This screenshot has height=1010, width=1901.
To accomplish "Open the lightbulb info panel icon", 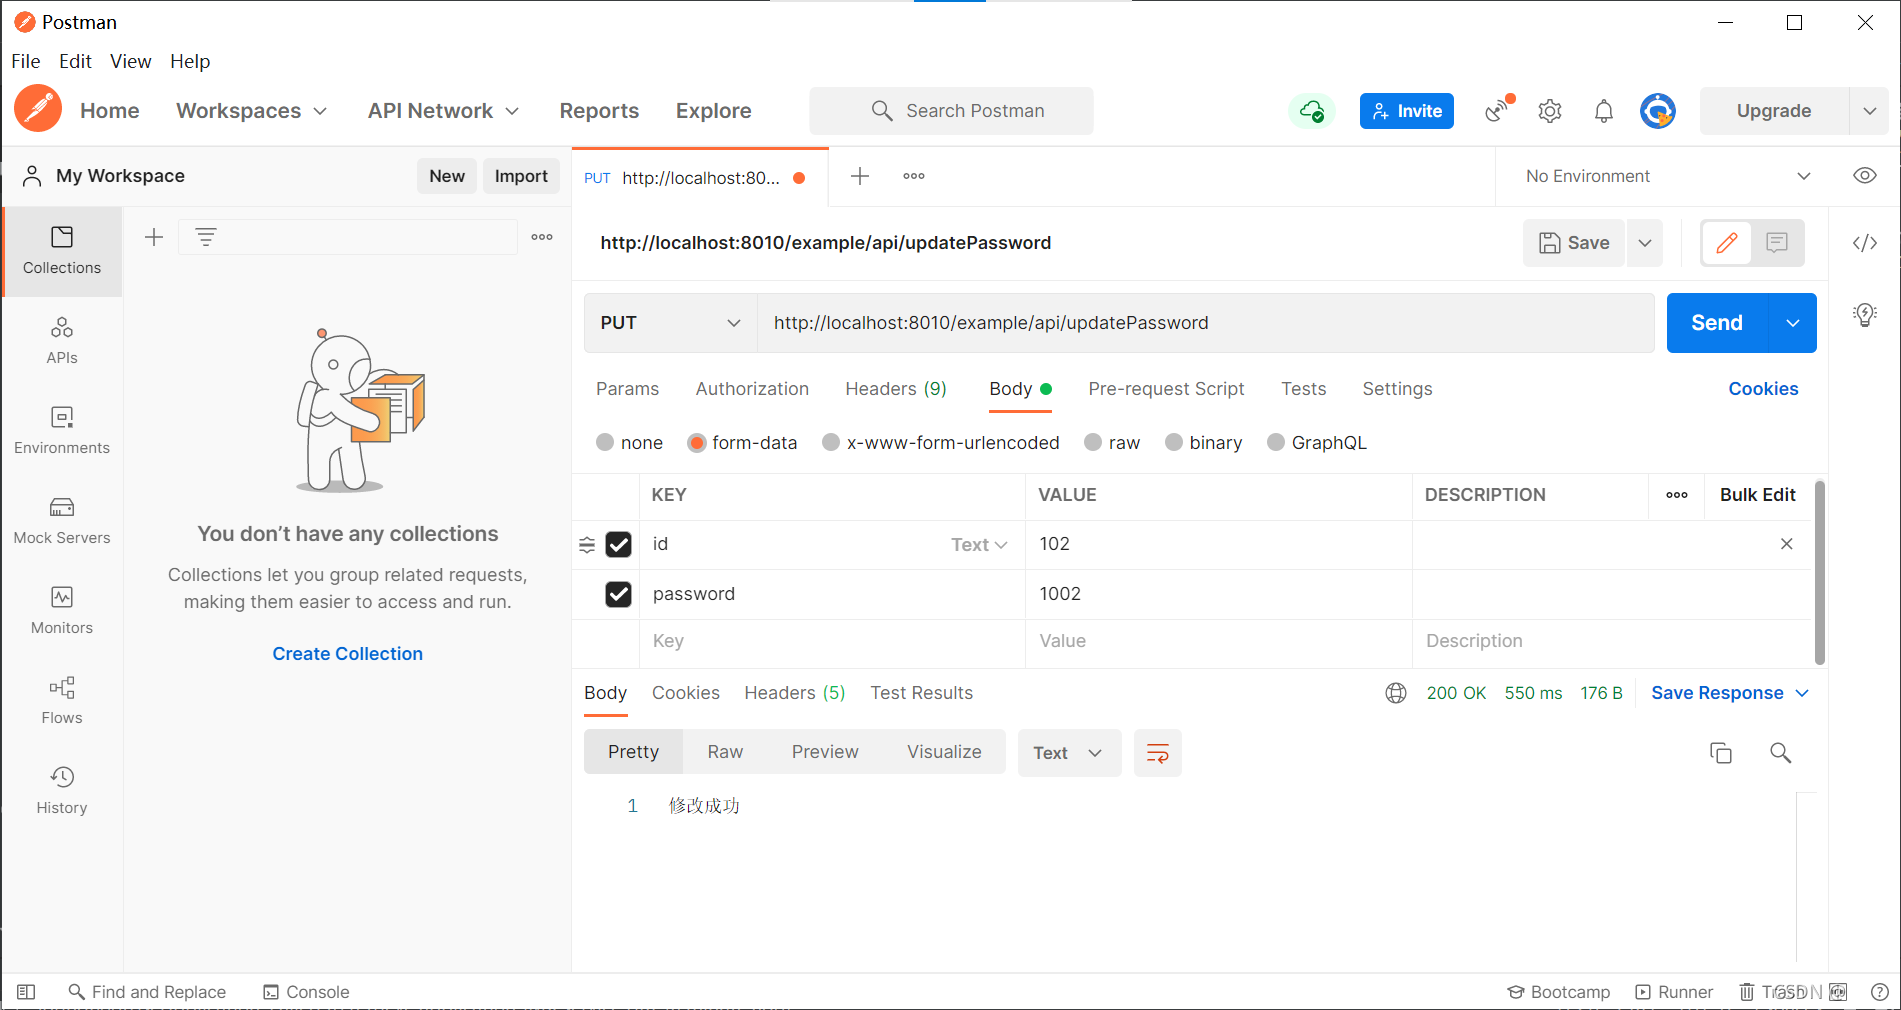I will click(1865, 315).
